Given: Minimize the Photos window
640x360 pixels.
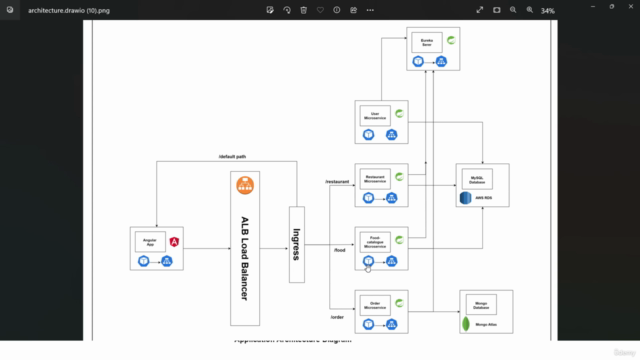Looking at the screenshot, I should (x=593, y=7).
